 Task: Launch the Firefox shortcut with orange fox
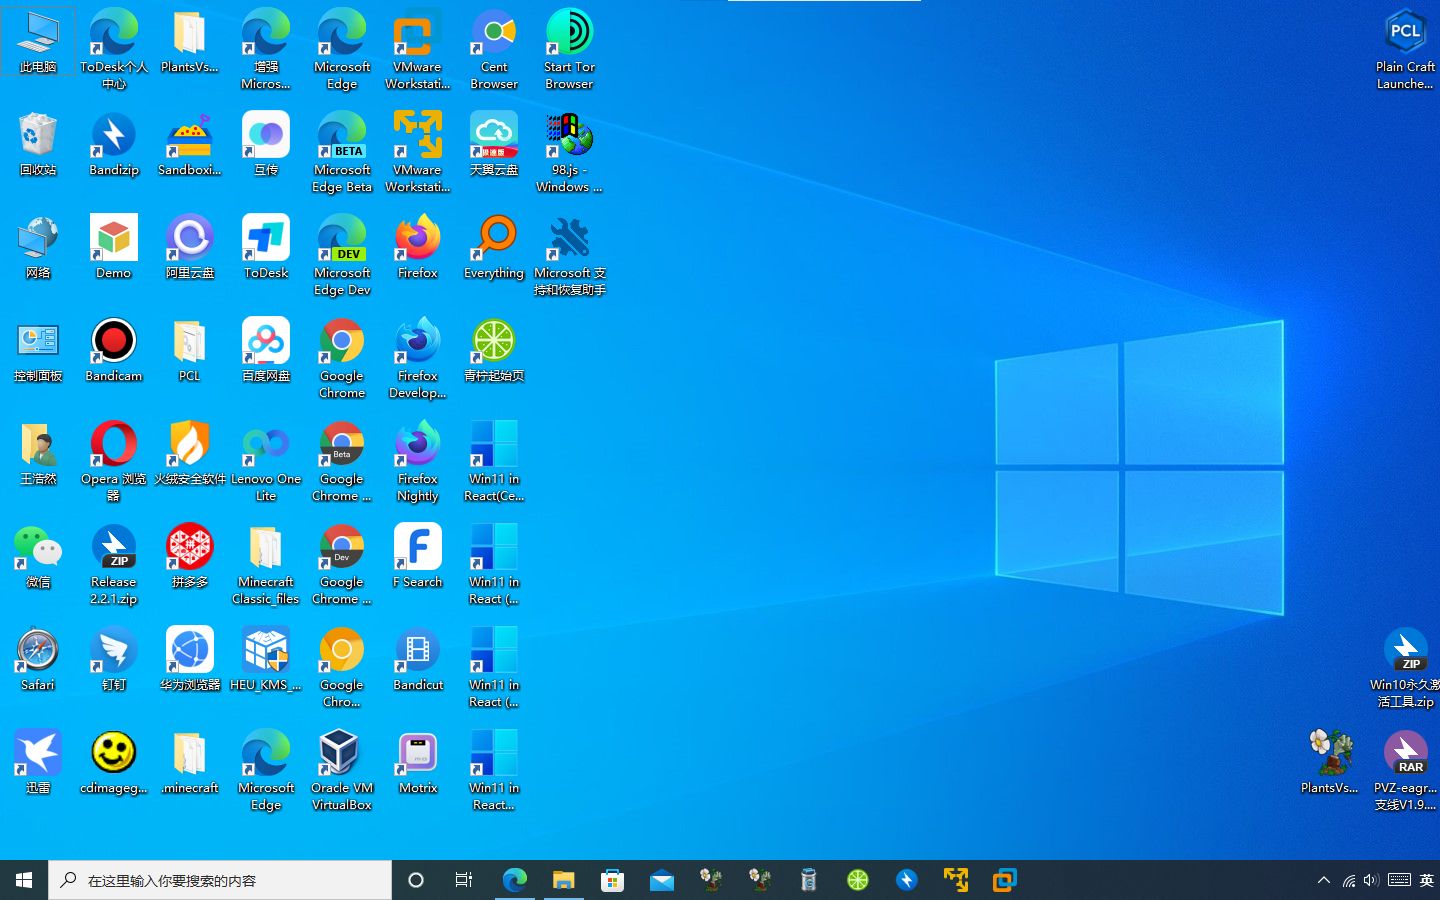click(418, 248)
